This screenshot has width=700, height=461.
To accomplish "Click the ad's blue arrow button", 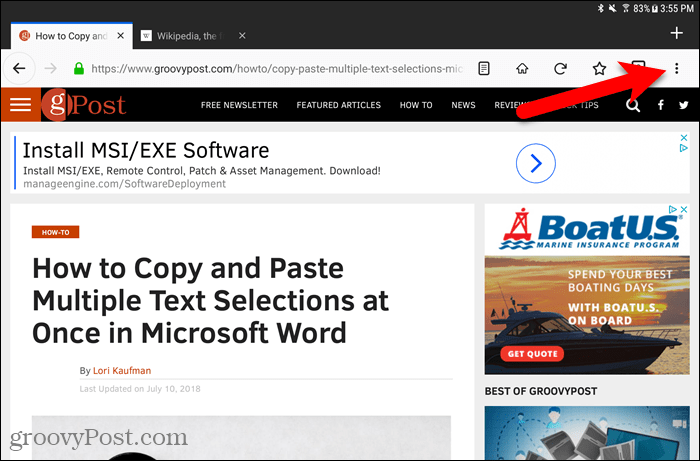I will coord(536,163).
